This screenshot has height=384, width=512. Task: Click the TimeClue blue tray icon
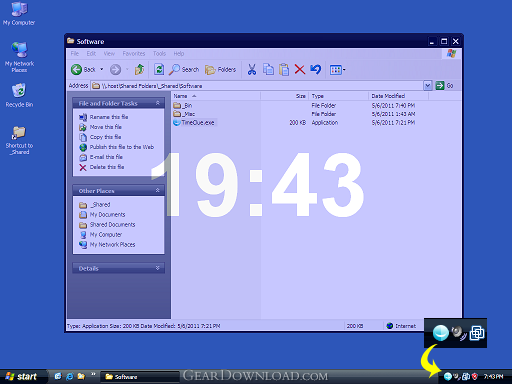[x=448, y=377]
